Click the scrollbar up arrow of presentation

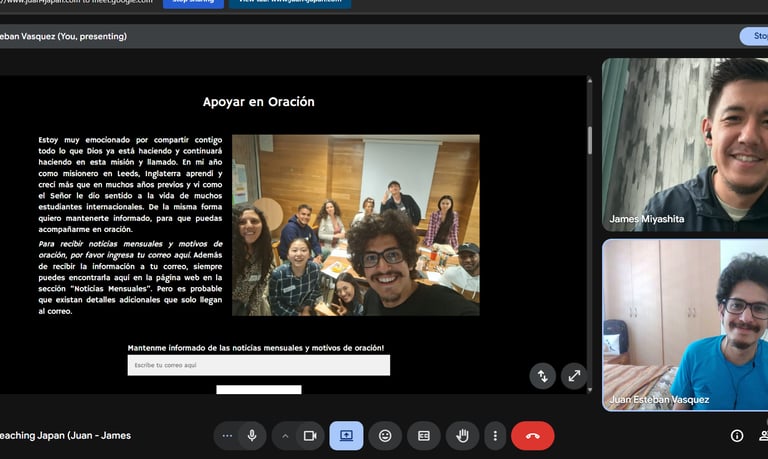point(590,80)
